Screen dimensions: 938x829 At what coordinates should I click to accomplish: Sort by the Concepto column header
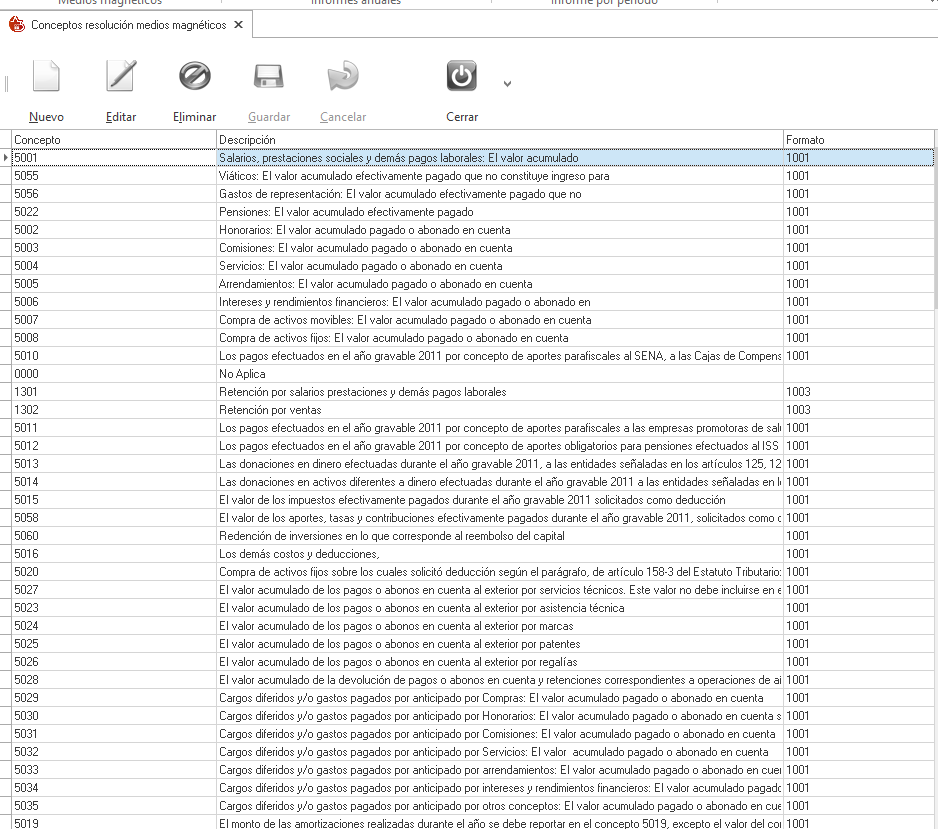(x=113, y=139)
